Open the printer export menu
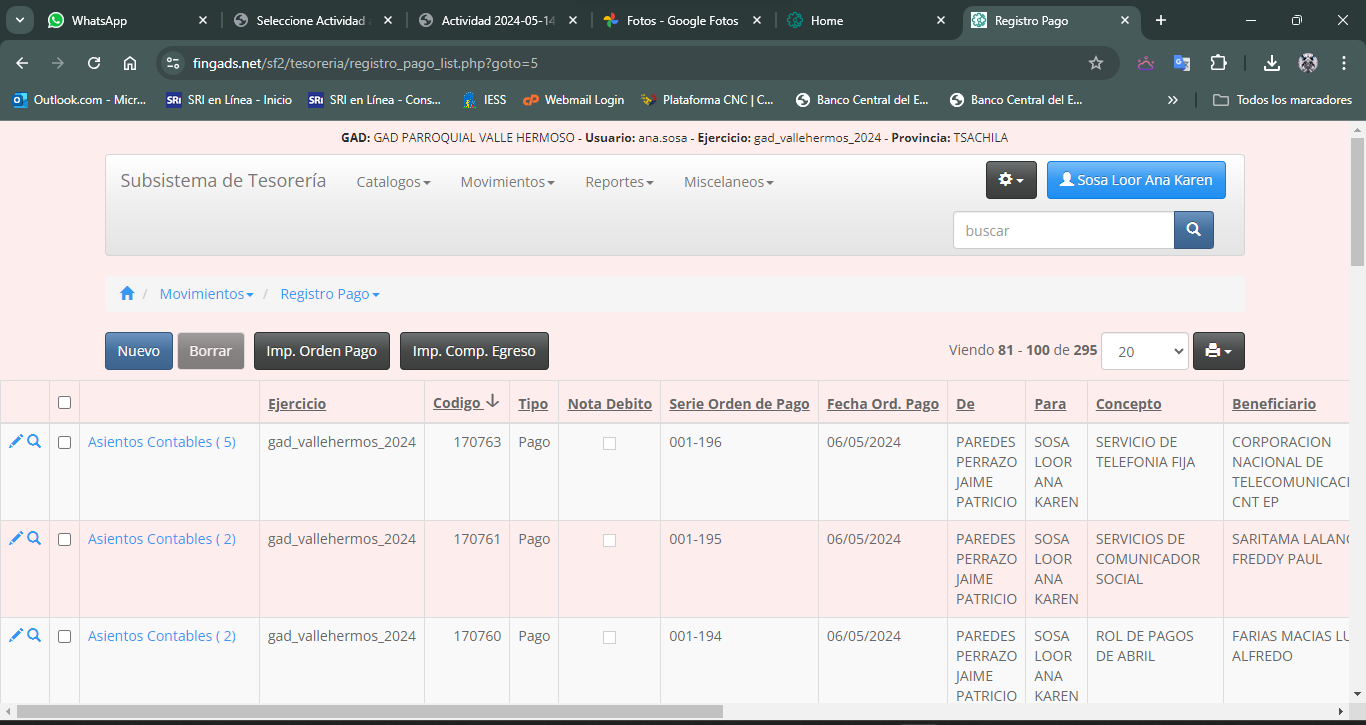The height and width of the screenshot is (725, 1366). pyautogui.click(x=1218, y=351)
